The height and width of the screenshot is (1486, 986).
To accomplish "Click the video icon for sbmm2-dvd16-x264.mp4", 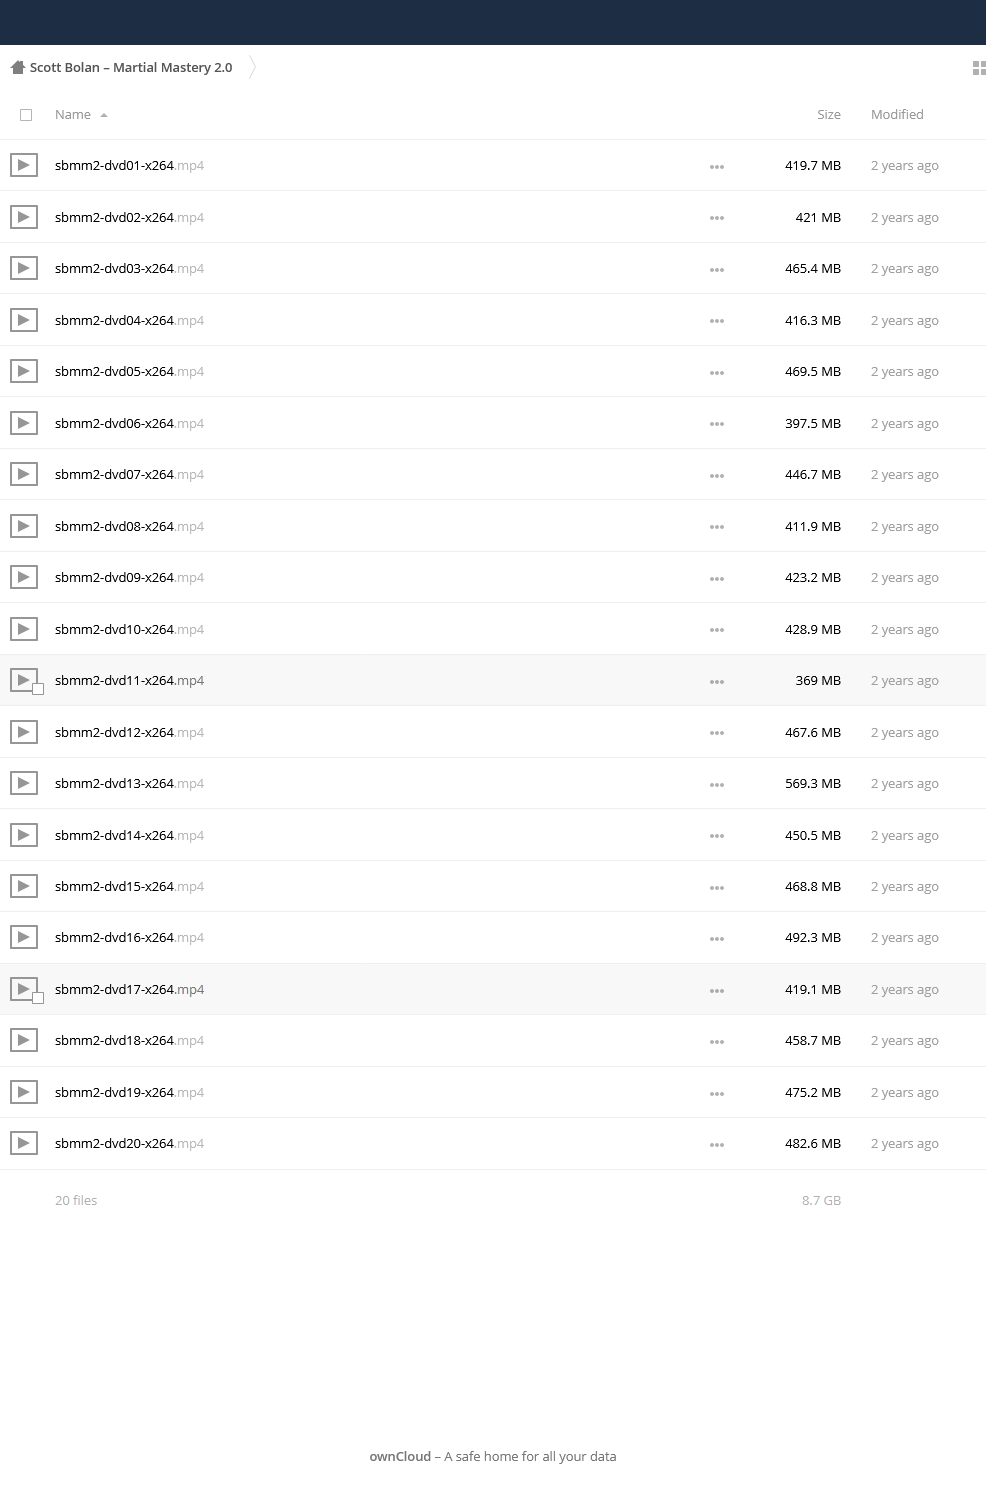I will coord(24,937).
